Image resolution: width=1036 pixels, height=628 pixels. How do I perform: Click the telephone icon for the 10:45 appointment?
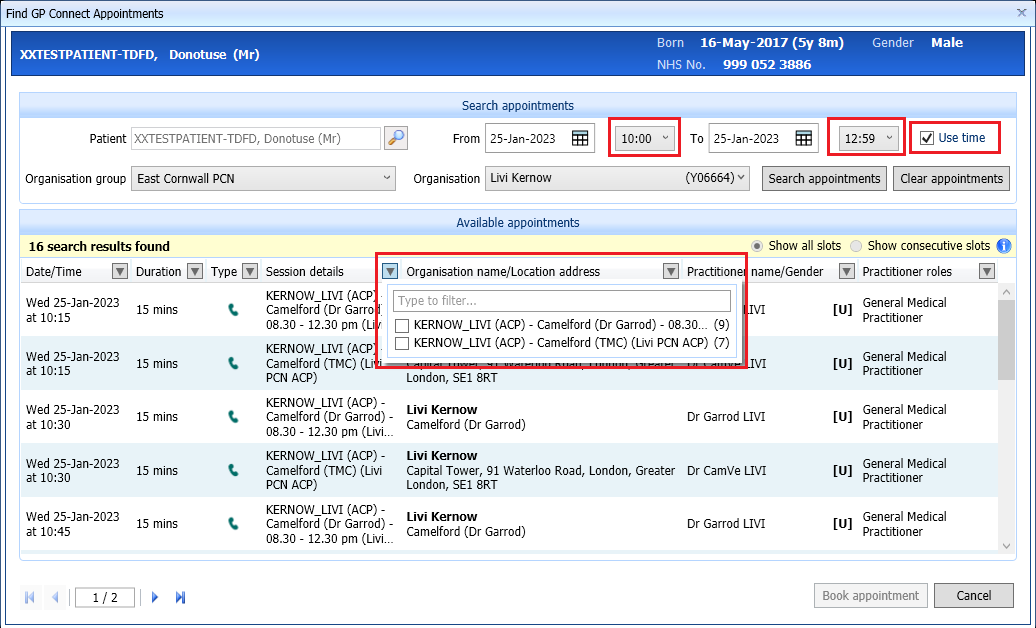[233, 524]
